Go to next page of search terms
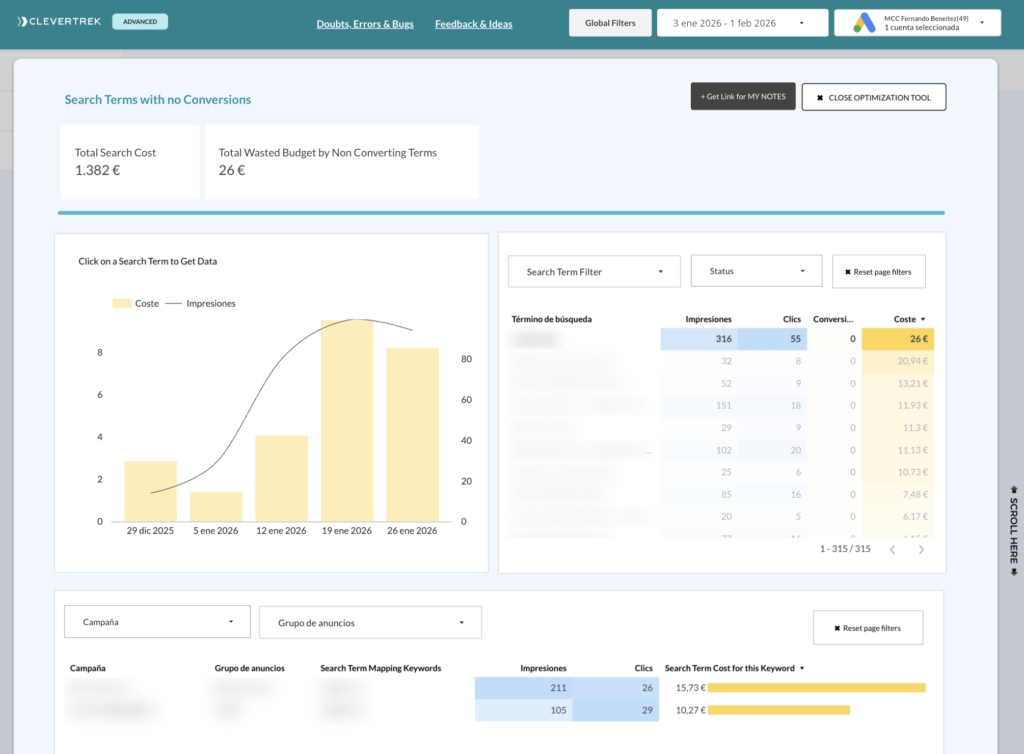 [921, 549]
